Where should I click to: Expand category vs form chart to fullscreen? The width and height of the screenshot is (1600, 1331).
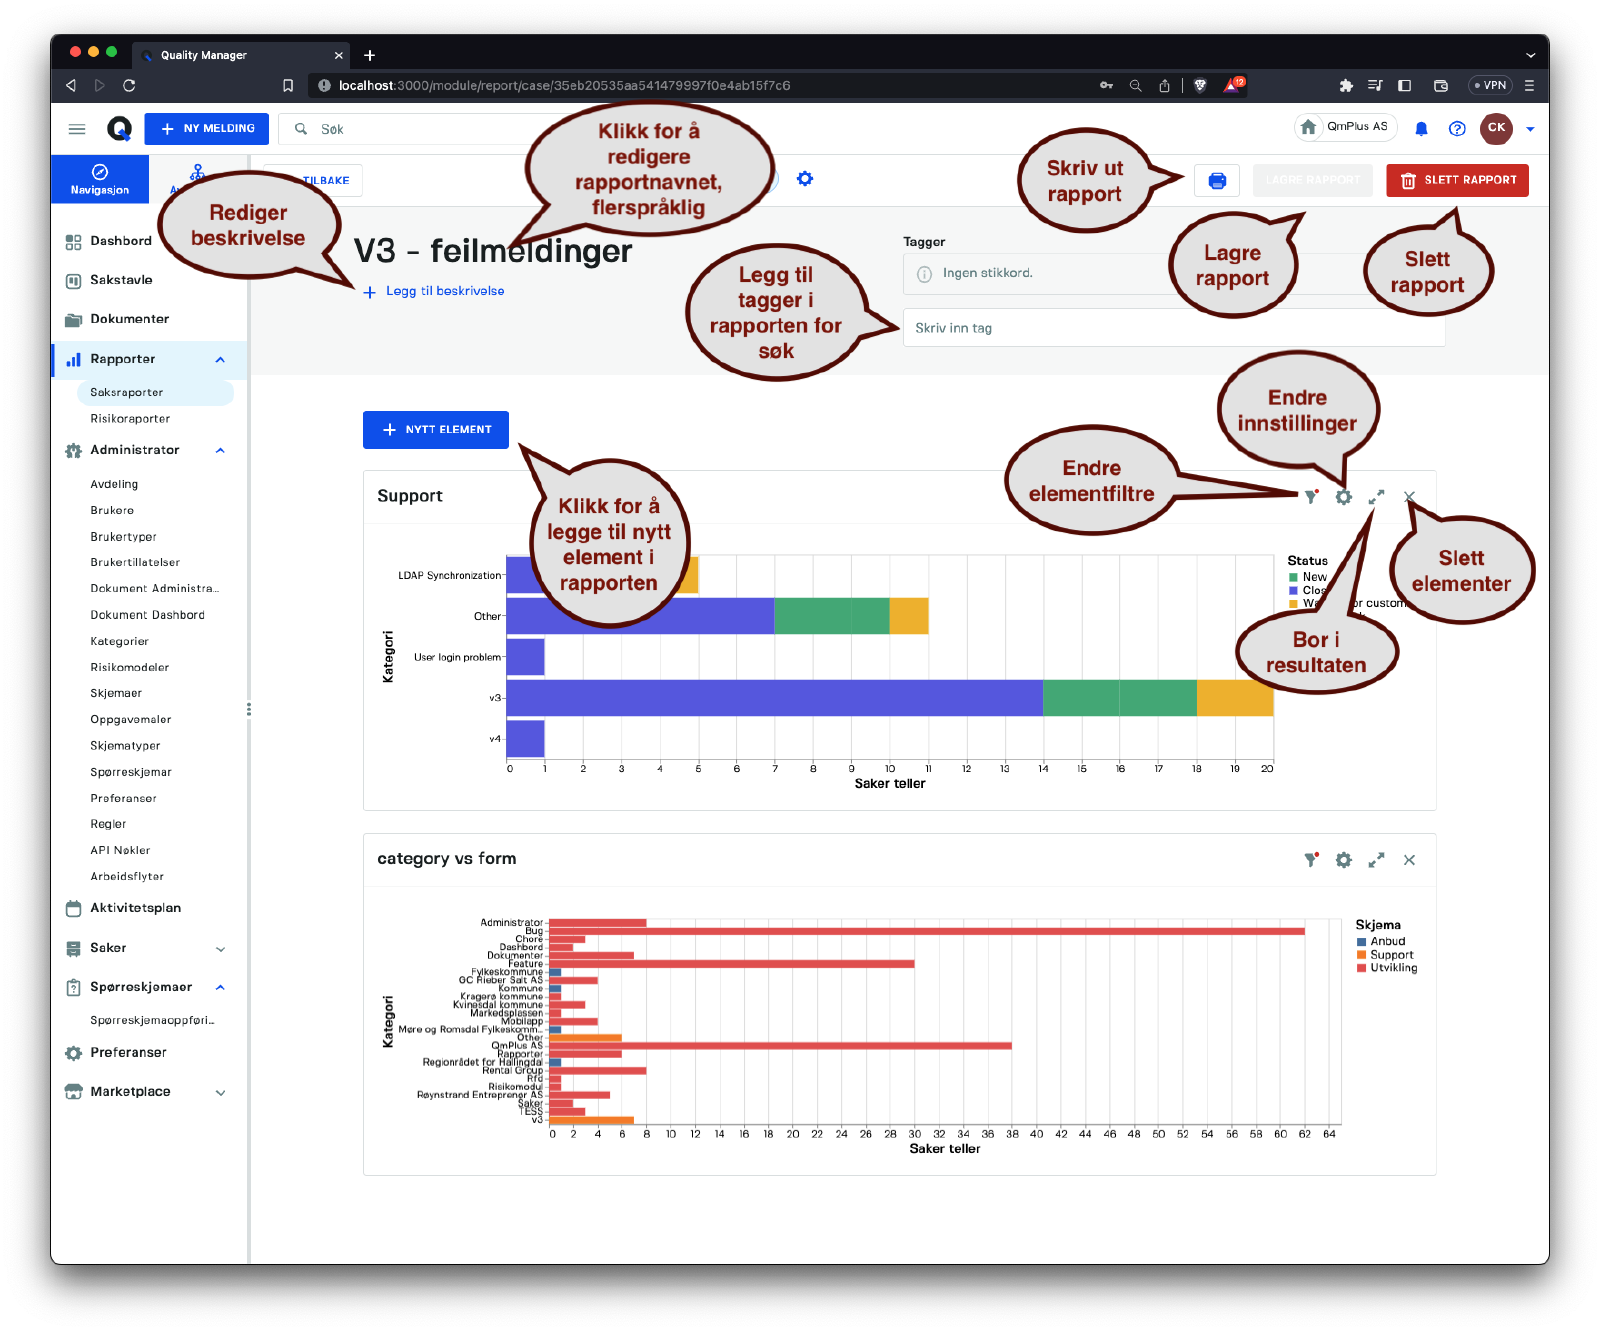[1377, 860]
